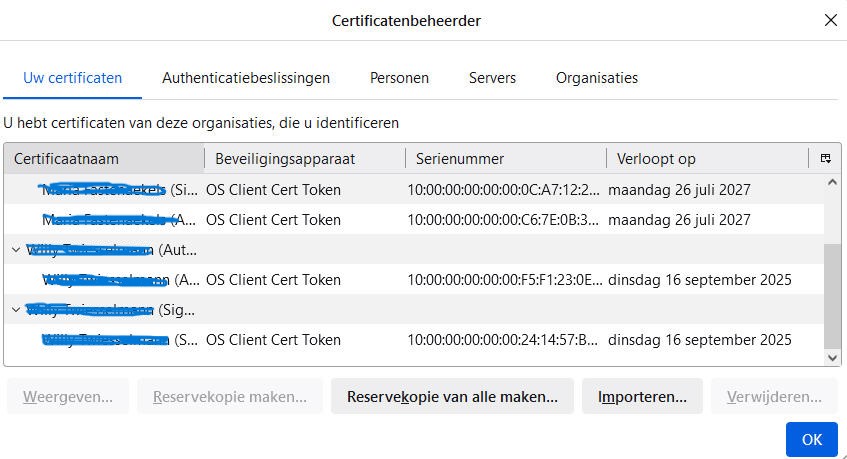Sort by Verloopt op column header
This screenshot has height=459, width=847.
(706, 159)
